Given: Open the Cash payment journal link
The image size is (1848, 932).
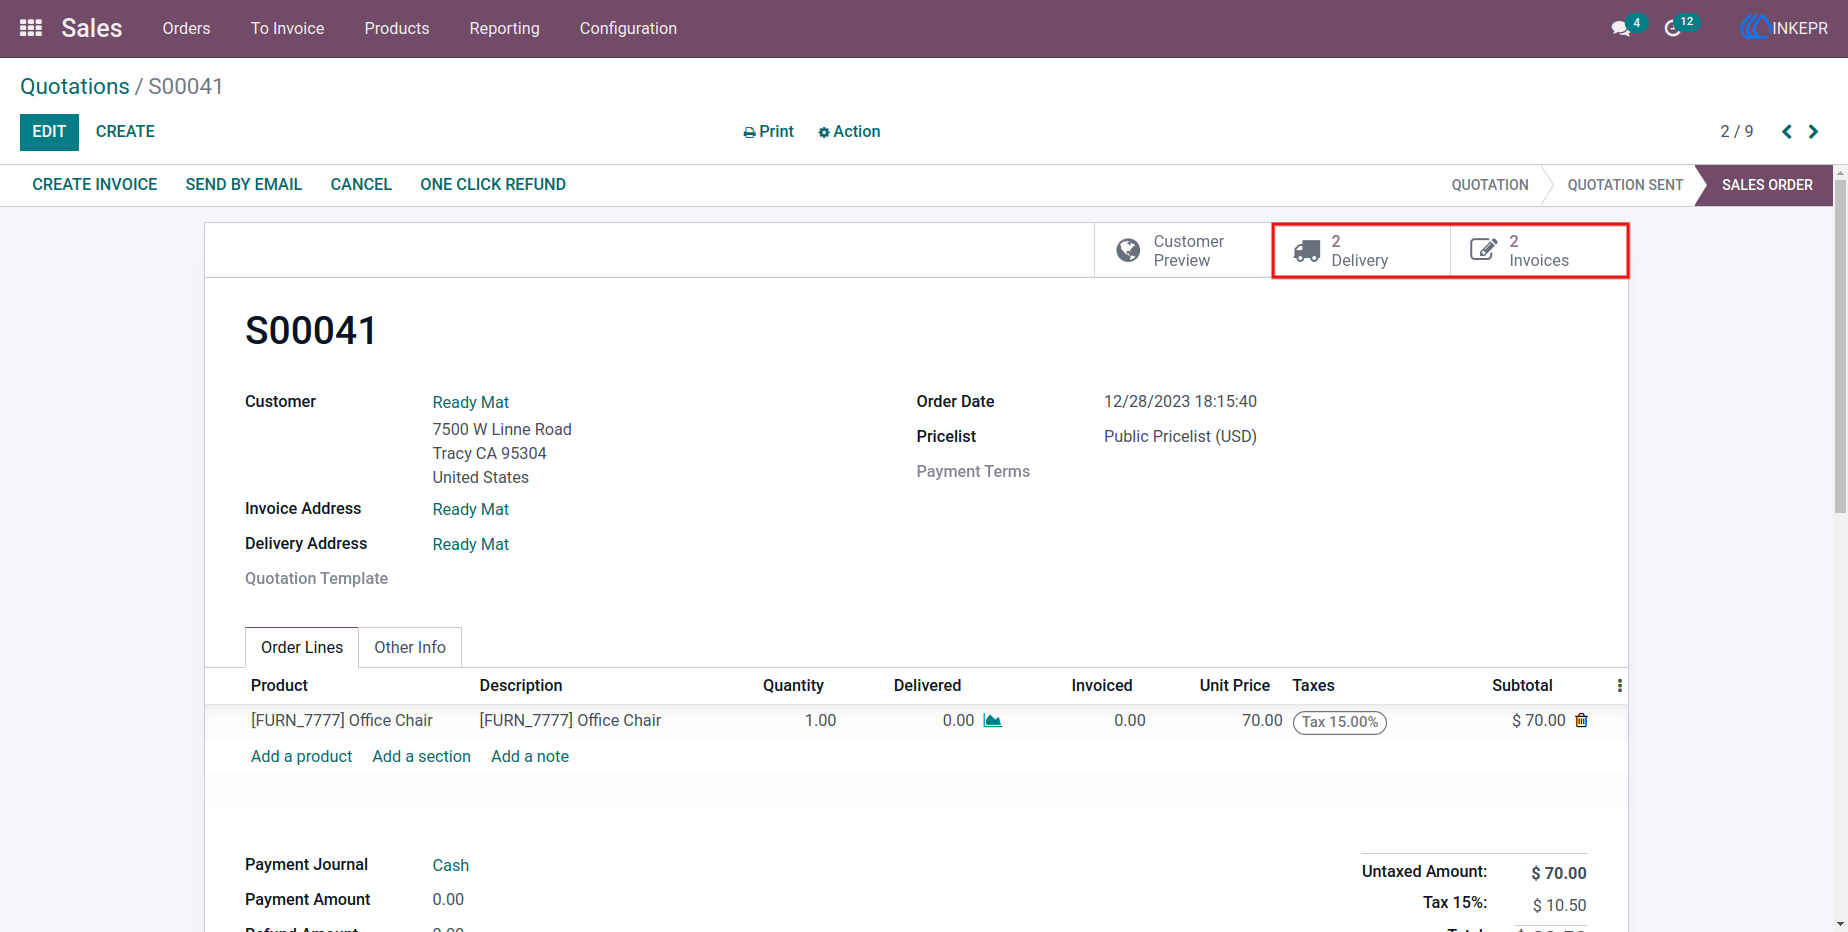Looking at the screenshot, I should [x=451, y=866].
